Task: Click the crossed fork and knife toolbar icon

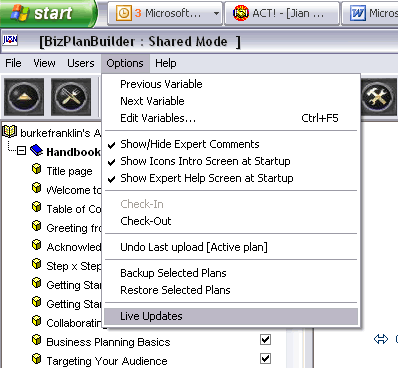Action: (x=71, y=97)
